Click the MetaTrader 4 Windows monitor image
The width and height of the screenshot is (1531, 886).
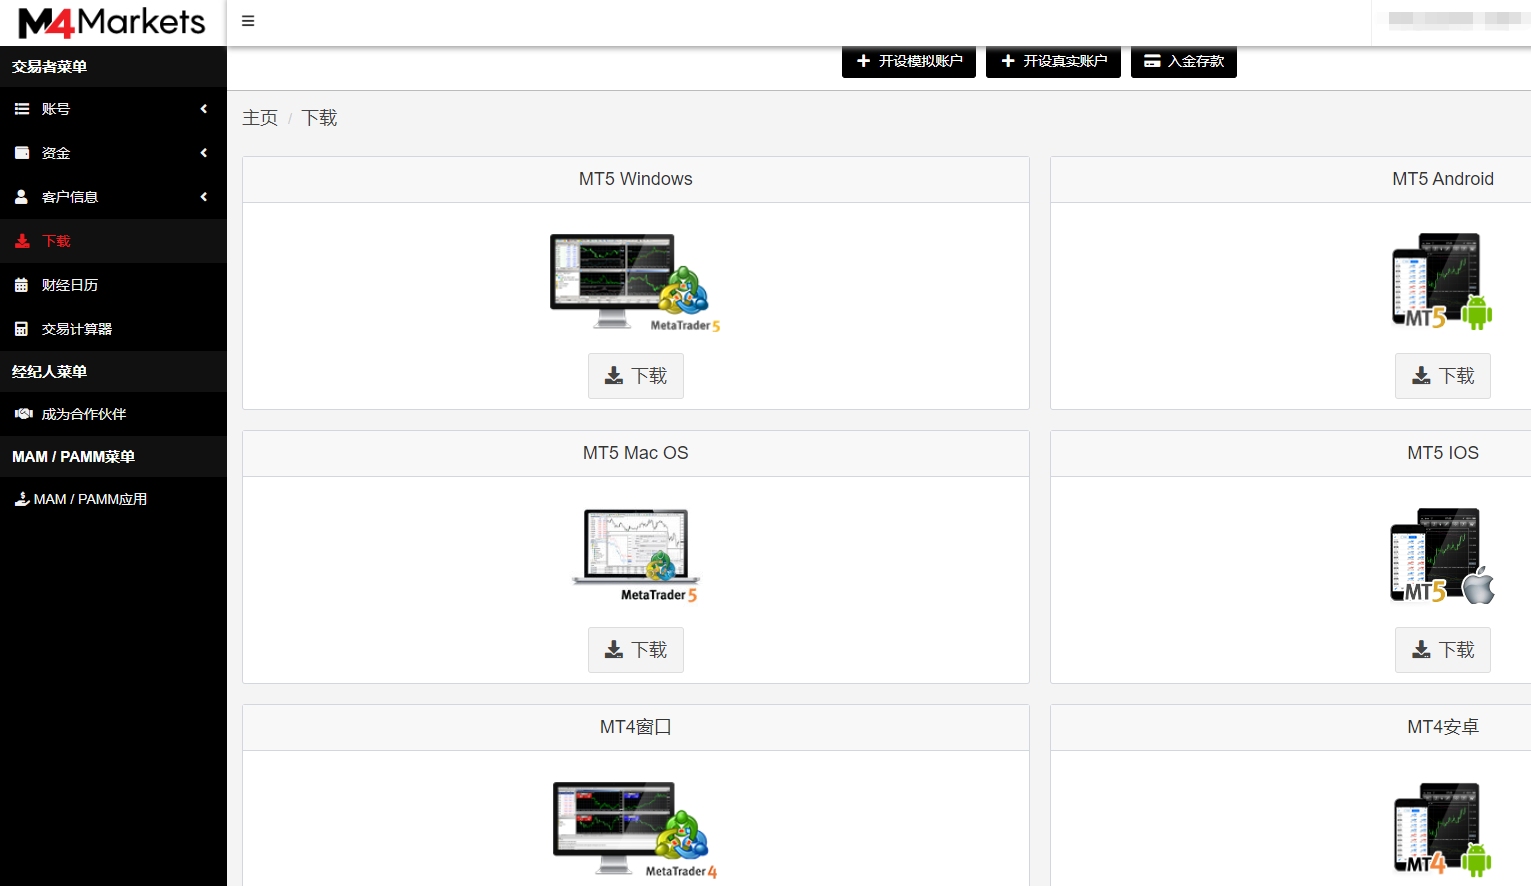[636, 830]
